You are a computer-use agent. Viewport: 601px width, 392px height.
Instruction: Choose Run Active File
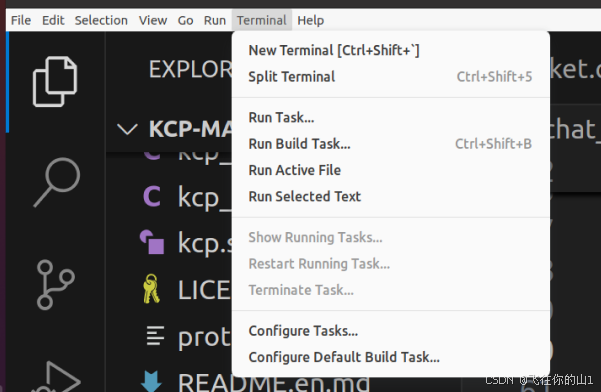[x=391, y=170]
